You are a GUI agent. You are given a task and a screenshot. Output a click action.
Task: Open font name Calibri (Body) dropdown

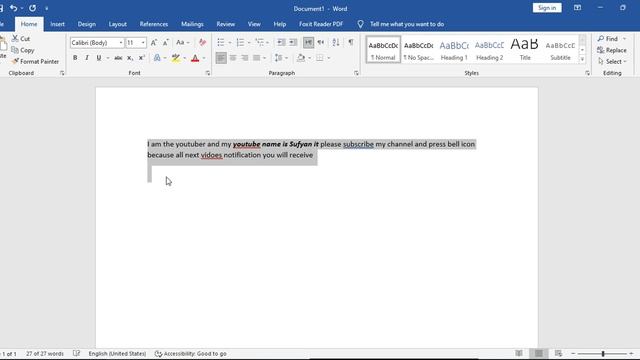[121, 43]
